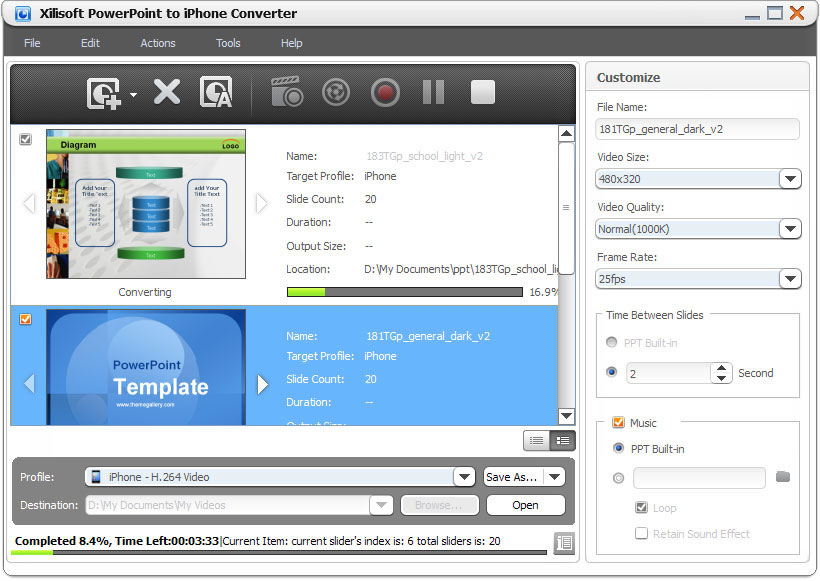This screenshot has width=820, height=581.
Task: Open the Actions menu
Action: click(x=157, y=43)
